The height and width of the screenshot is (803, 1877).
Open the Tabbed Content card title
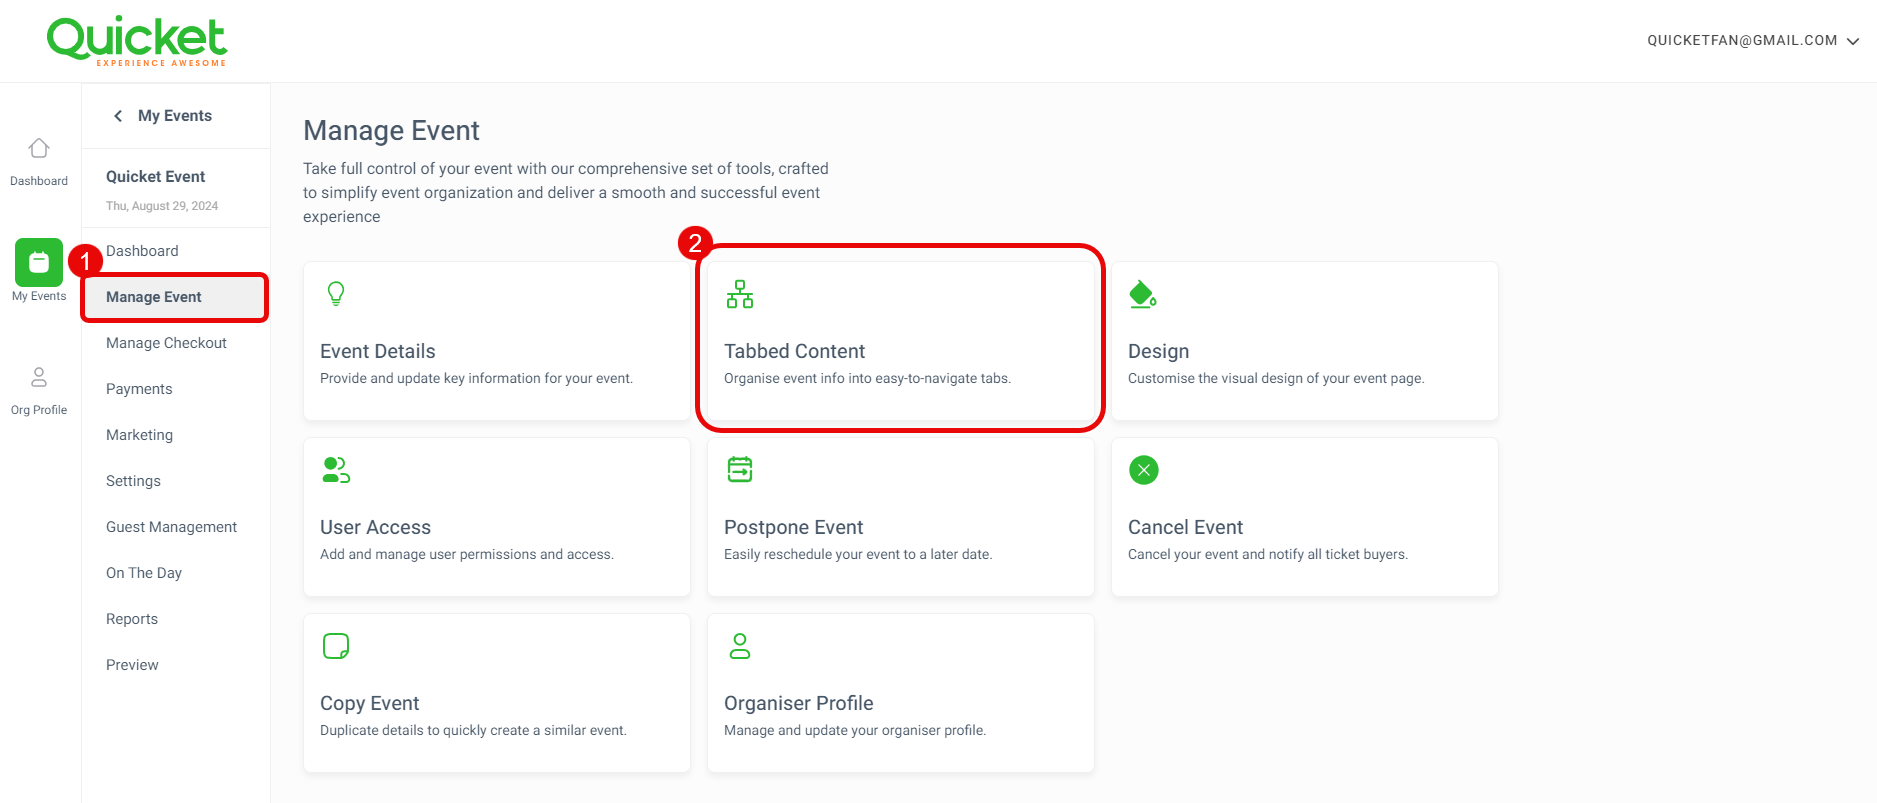[x=794, y=351]
